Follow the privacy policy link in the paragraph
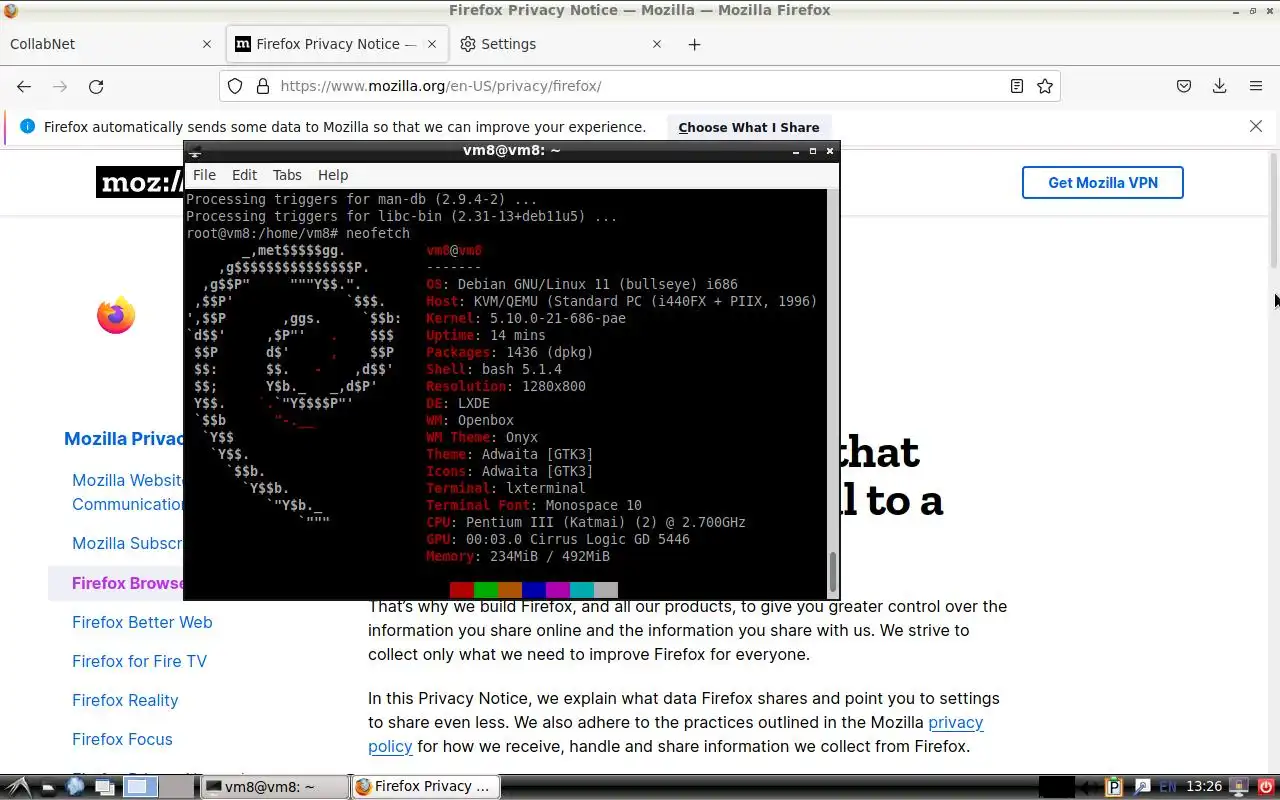The height and width of the screenshot is (800, 1280). click(956, 722)
